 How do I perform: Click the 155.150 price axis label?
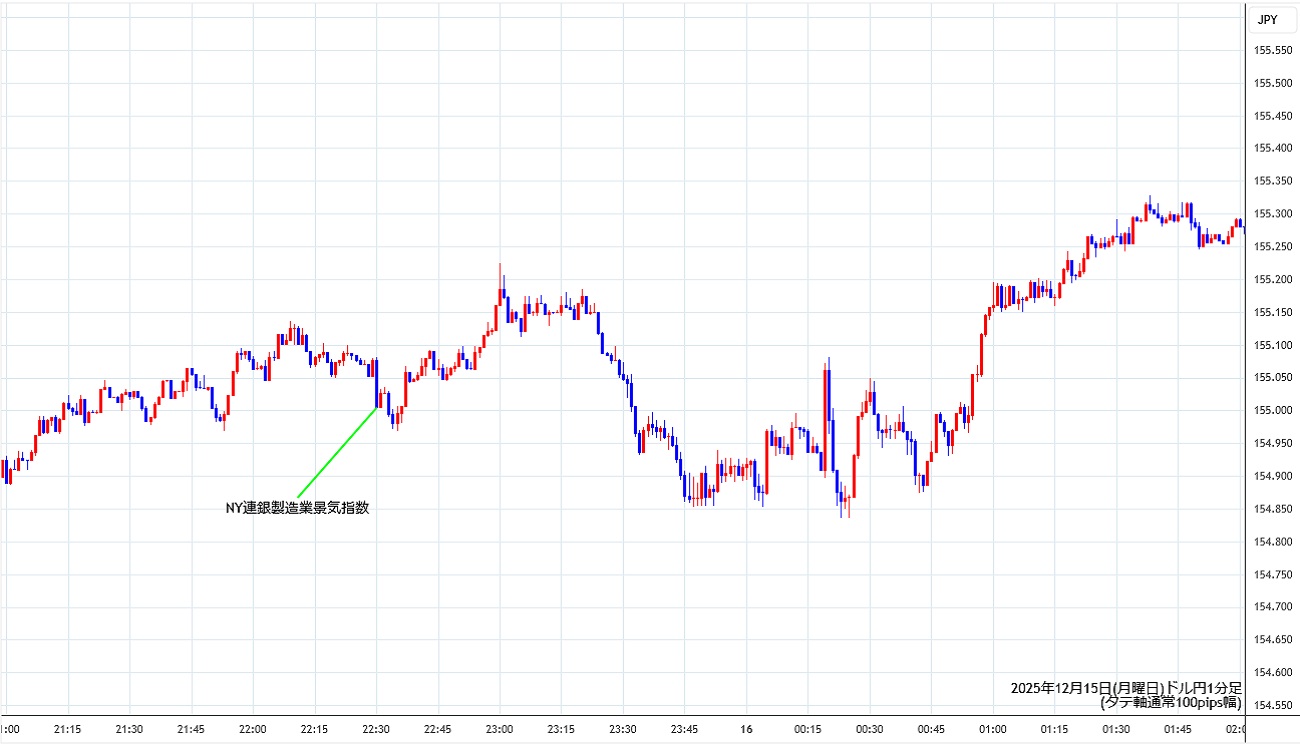coord(1273,313)
